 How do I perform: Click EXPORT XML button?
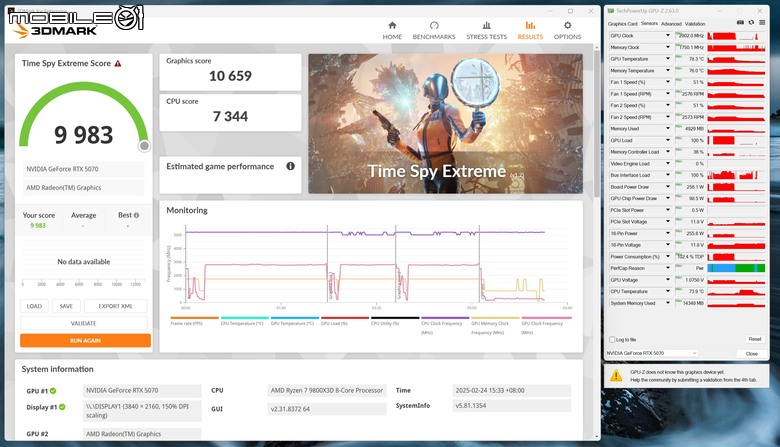coord(115,306)
